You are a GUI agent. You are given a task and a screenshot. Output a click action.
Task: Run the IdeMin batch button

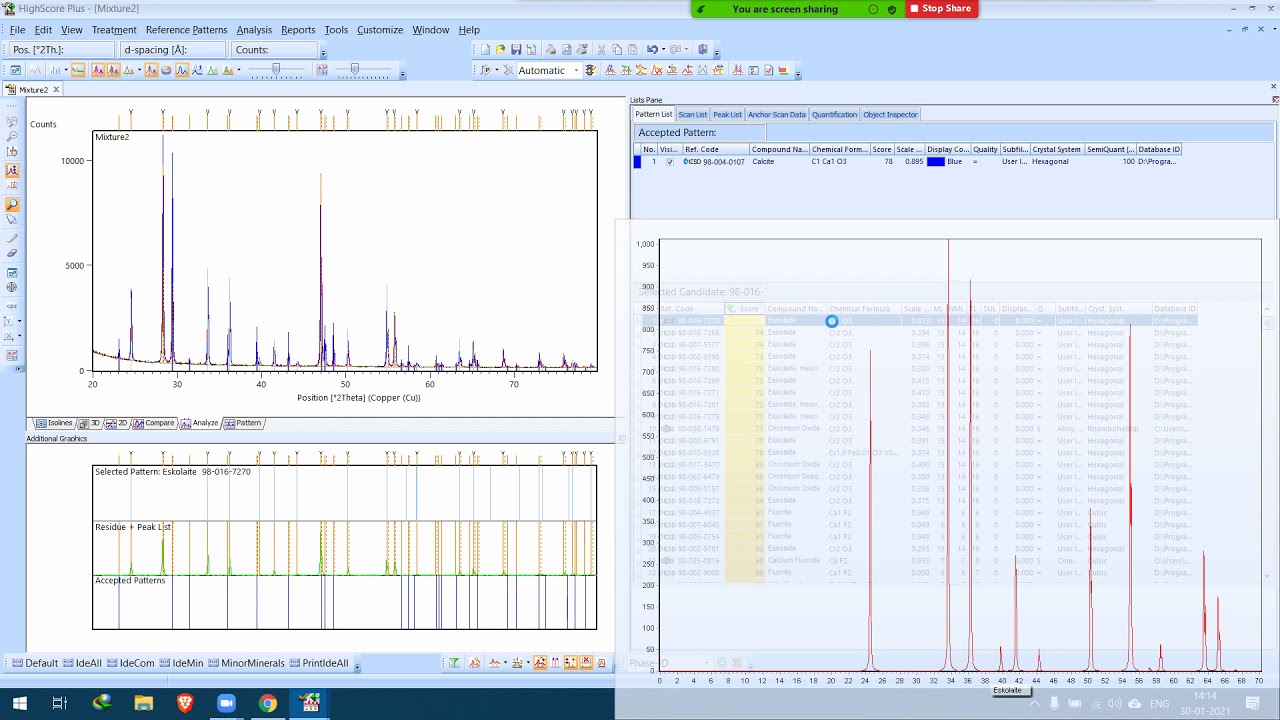181,663
